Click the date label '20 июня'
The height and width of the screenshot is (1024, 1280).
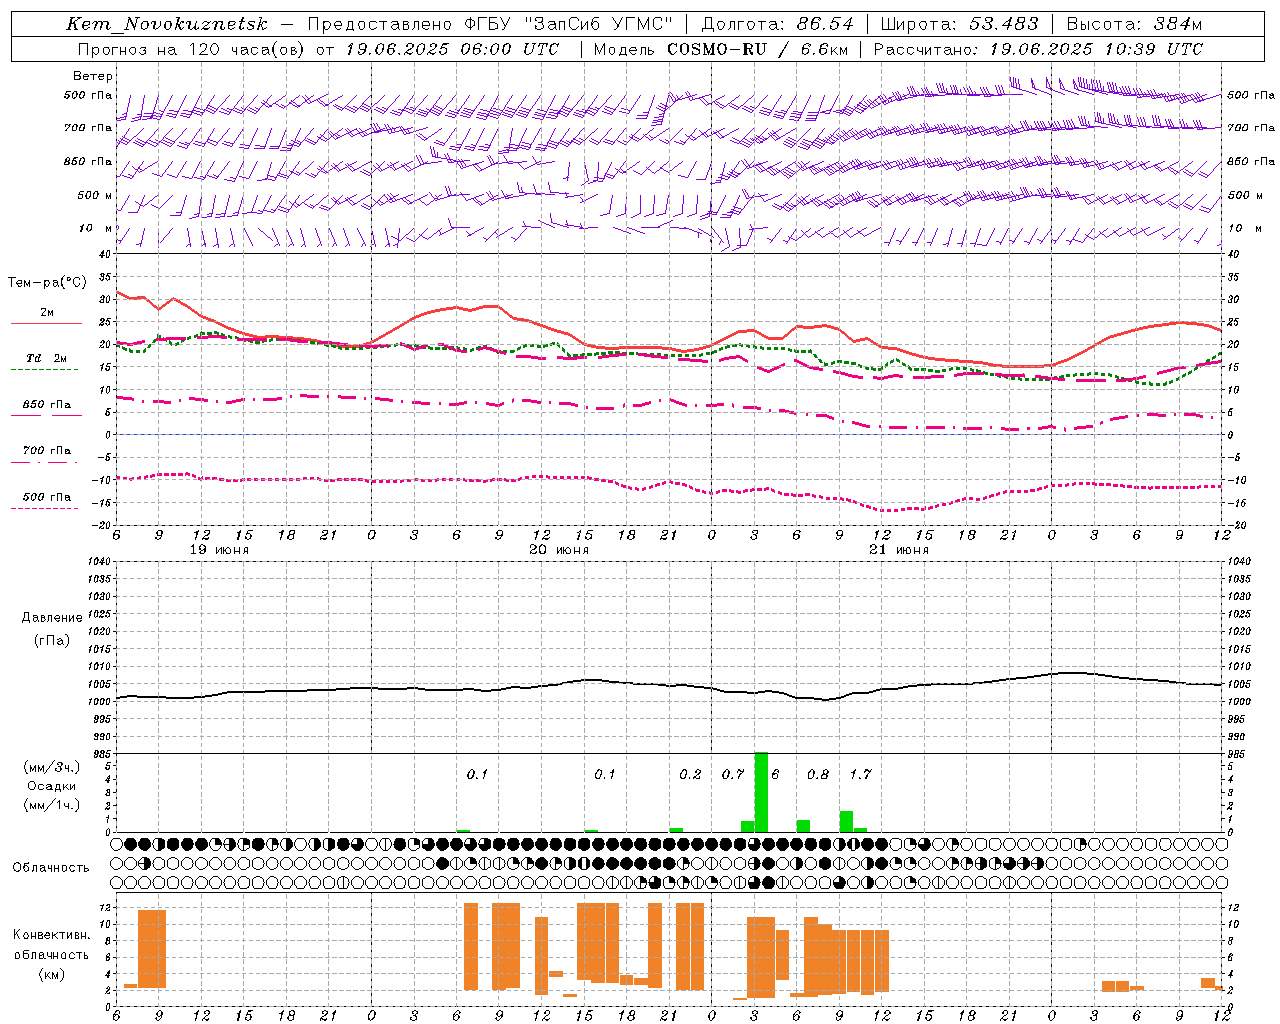pyautogui.click(x=559, y=550)
